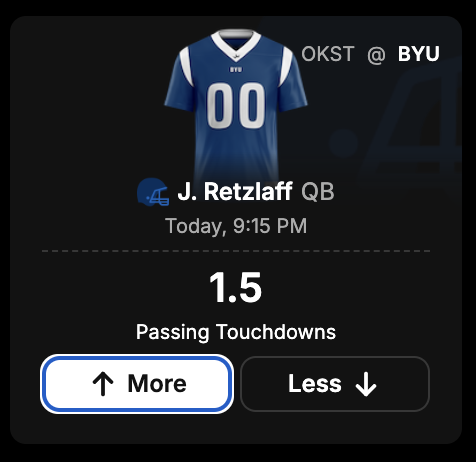Select More for 1.5 passing touchdowns

click(x=137, y=384)
